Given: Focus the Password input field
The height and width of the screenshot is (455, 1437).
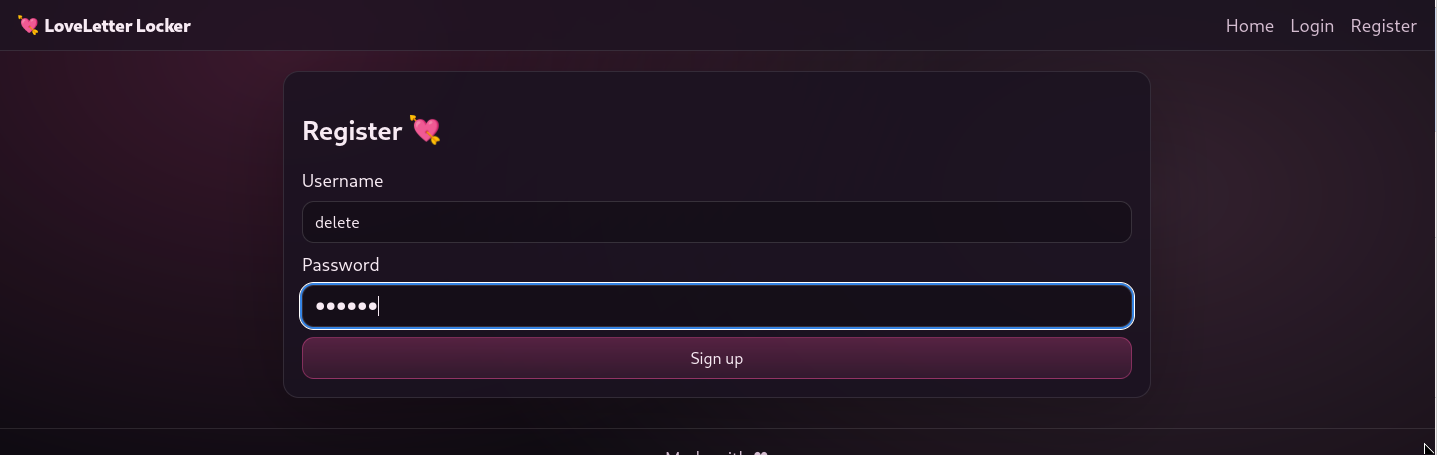Looking at the screenshot, I should [x=716, y=306].
